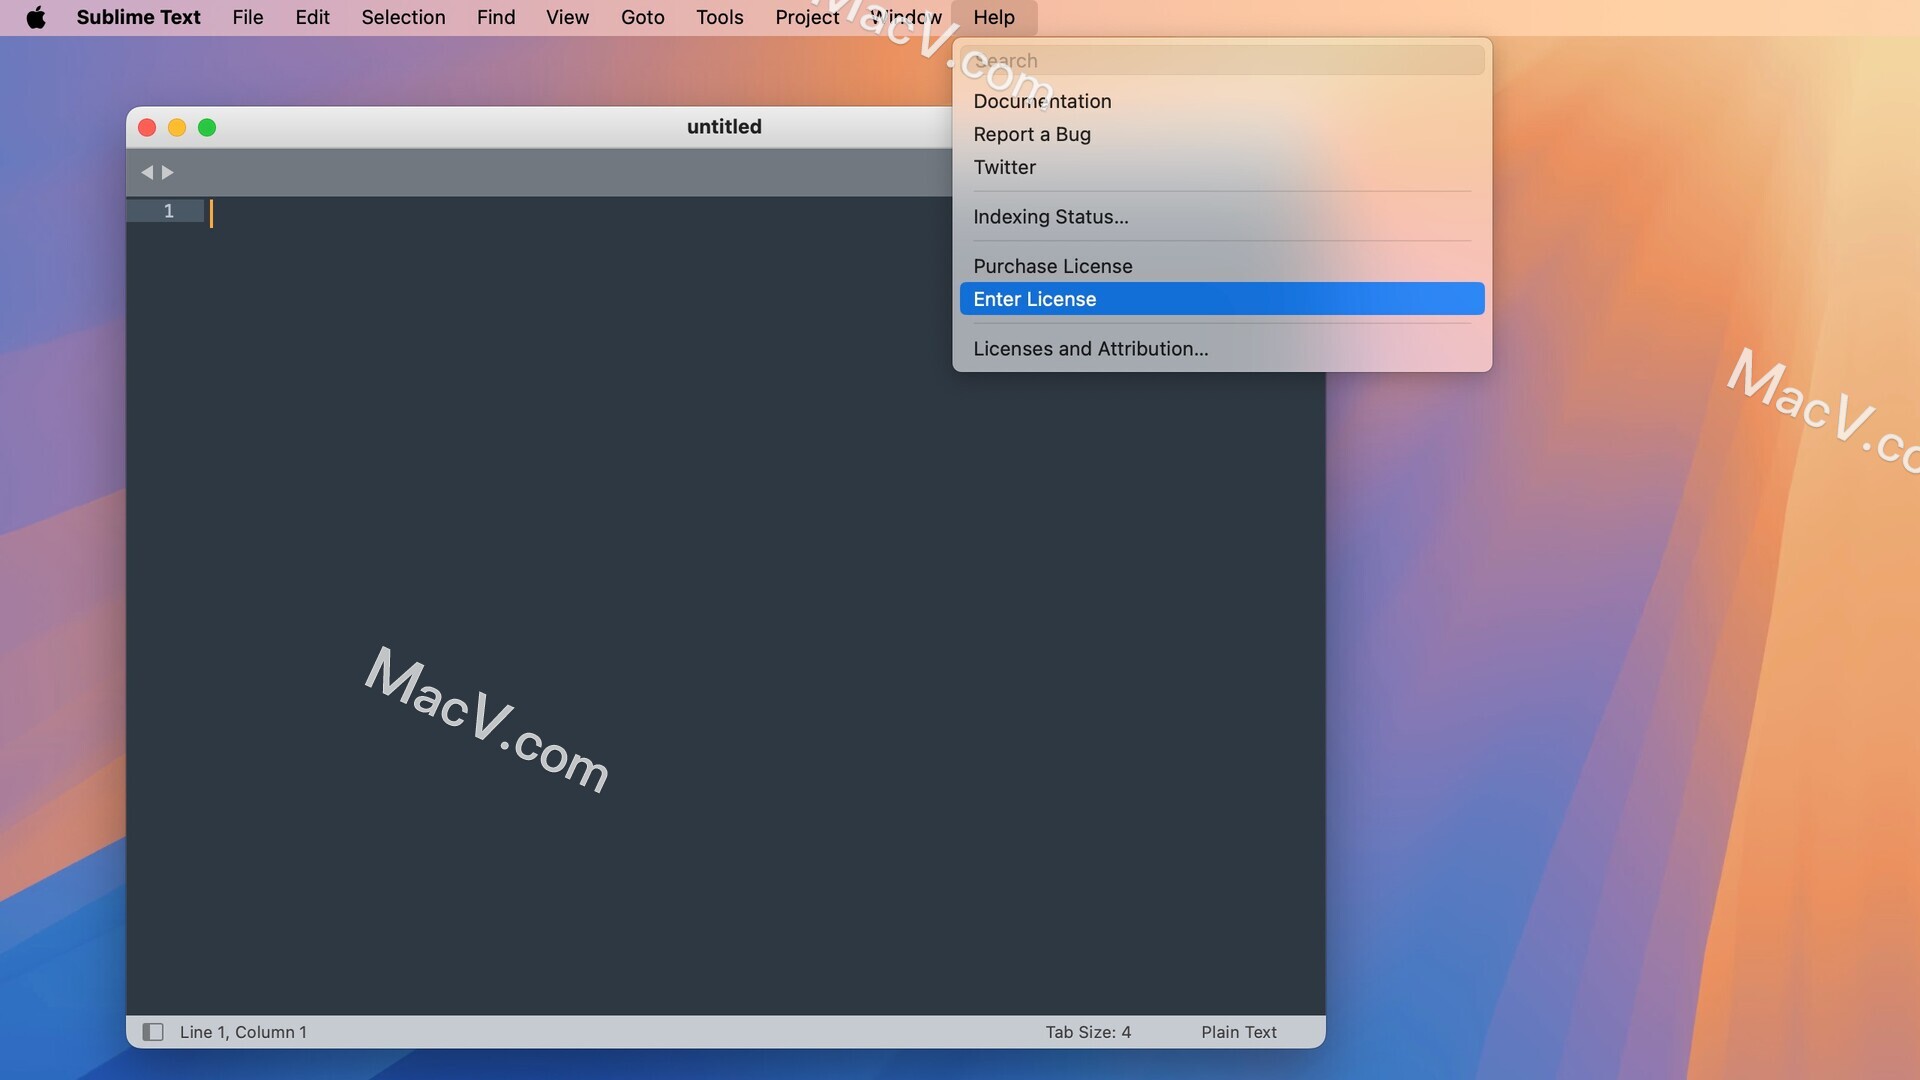Click the Help menu search field
The image size is (1920, 1080).
click(1222, 60)
